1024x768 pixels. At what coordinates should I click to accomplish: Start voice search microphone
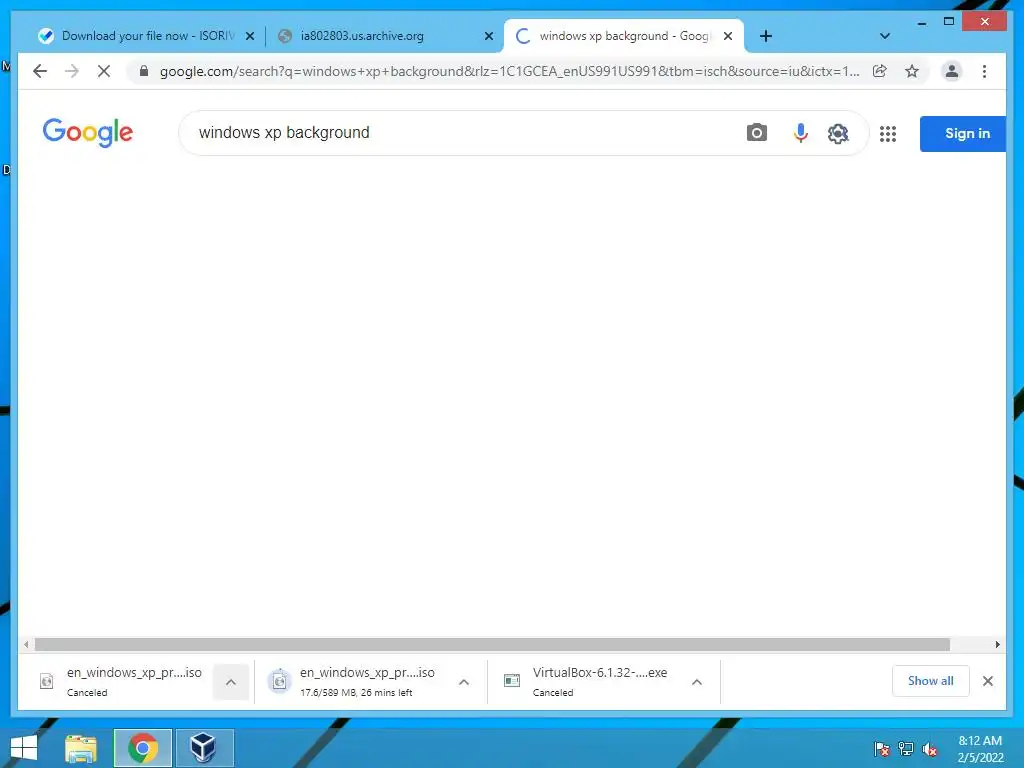point(800,133)
